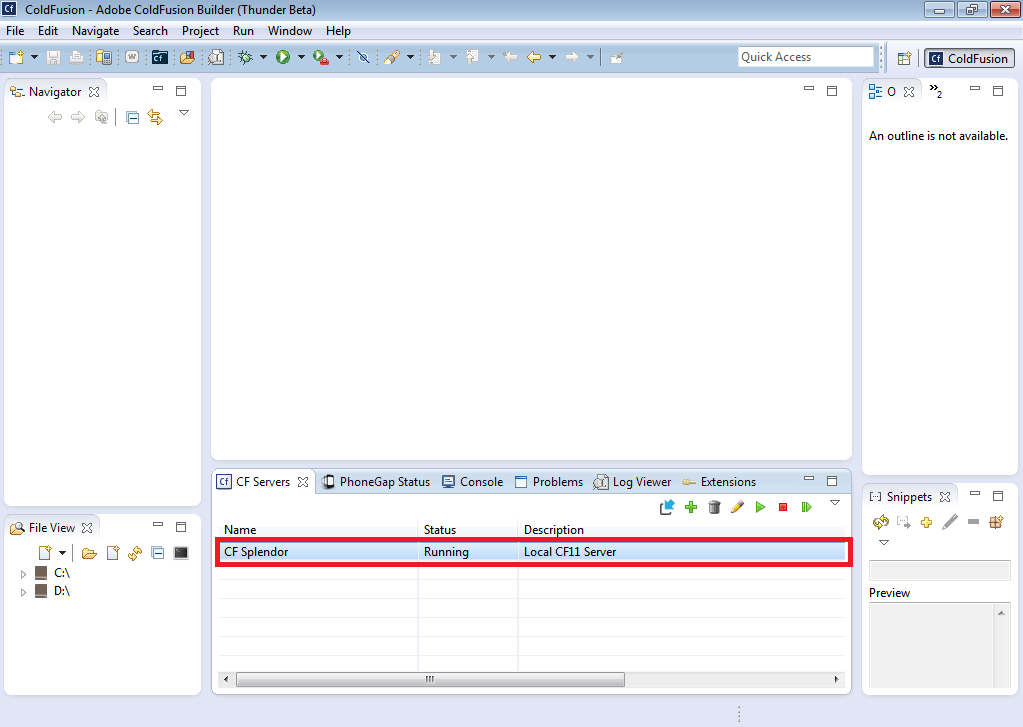The width and height of the screenshot is (1023, 727).
Task: Open the Run button dropdown arrow
Action: [300, 57]
